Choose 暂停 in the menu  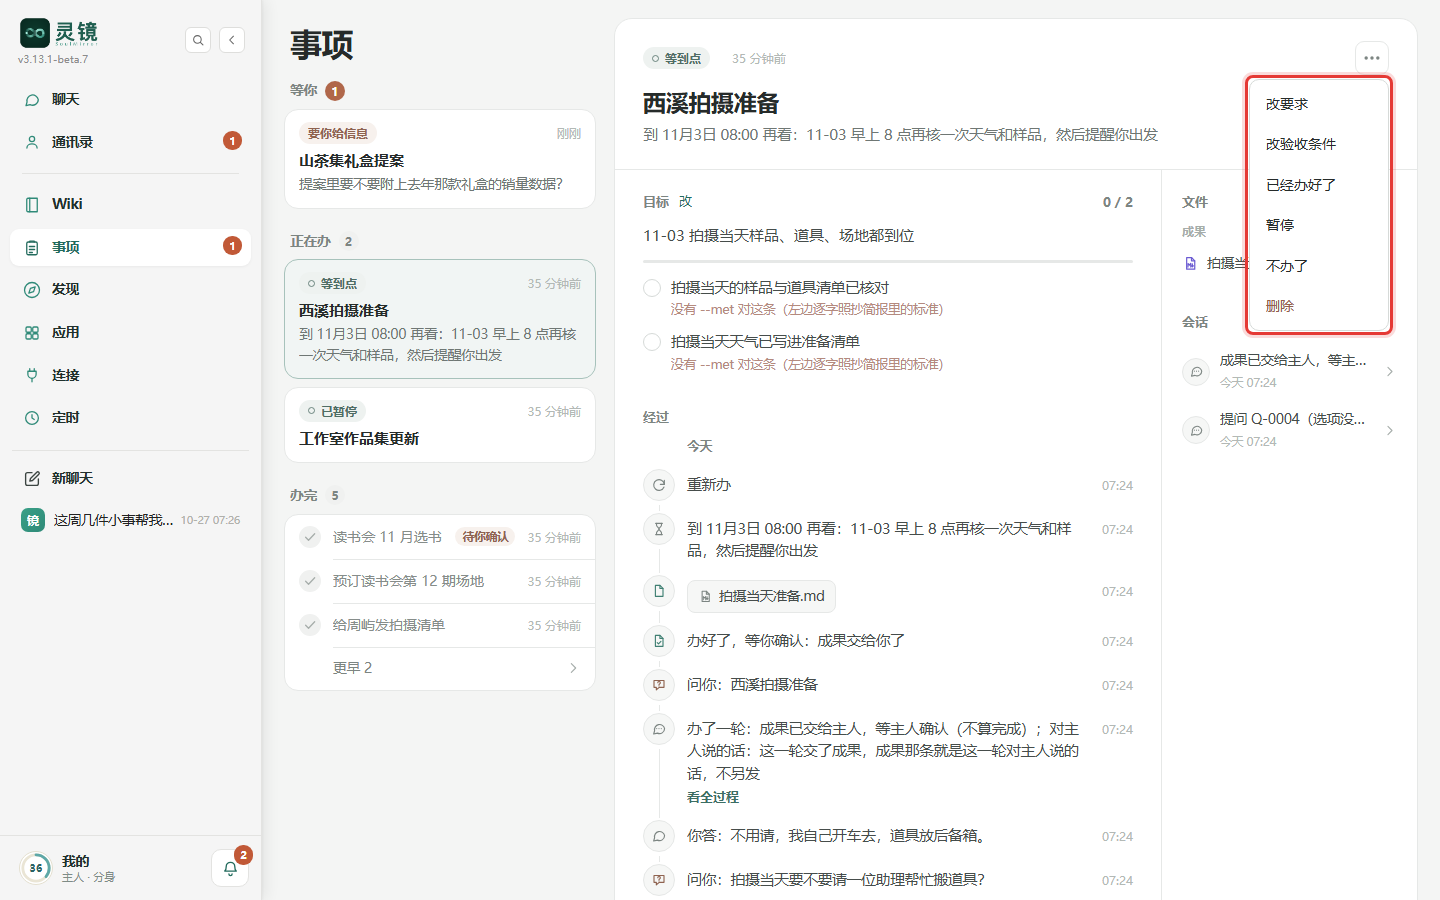(x=1319, y=225)
